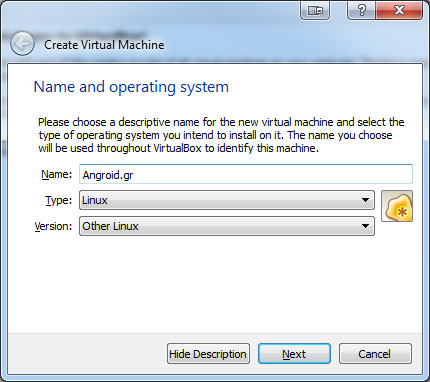Click the 'Name and operating system' heading
Image resolution: width=430 pixels, height=382 pixels.
point(131,87)
